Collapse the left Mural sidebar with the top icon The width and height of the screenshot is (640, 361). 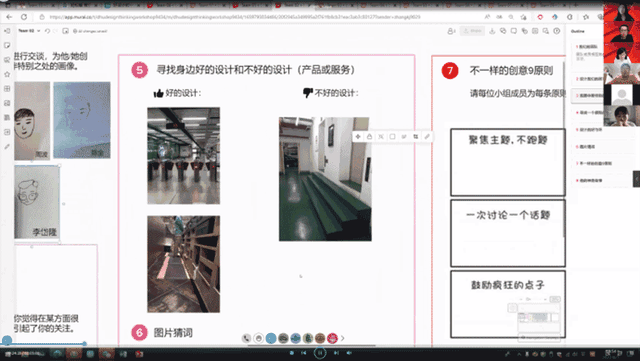(x=7, y=31)
